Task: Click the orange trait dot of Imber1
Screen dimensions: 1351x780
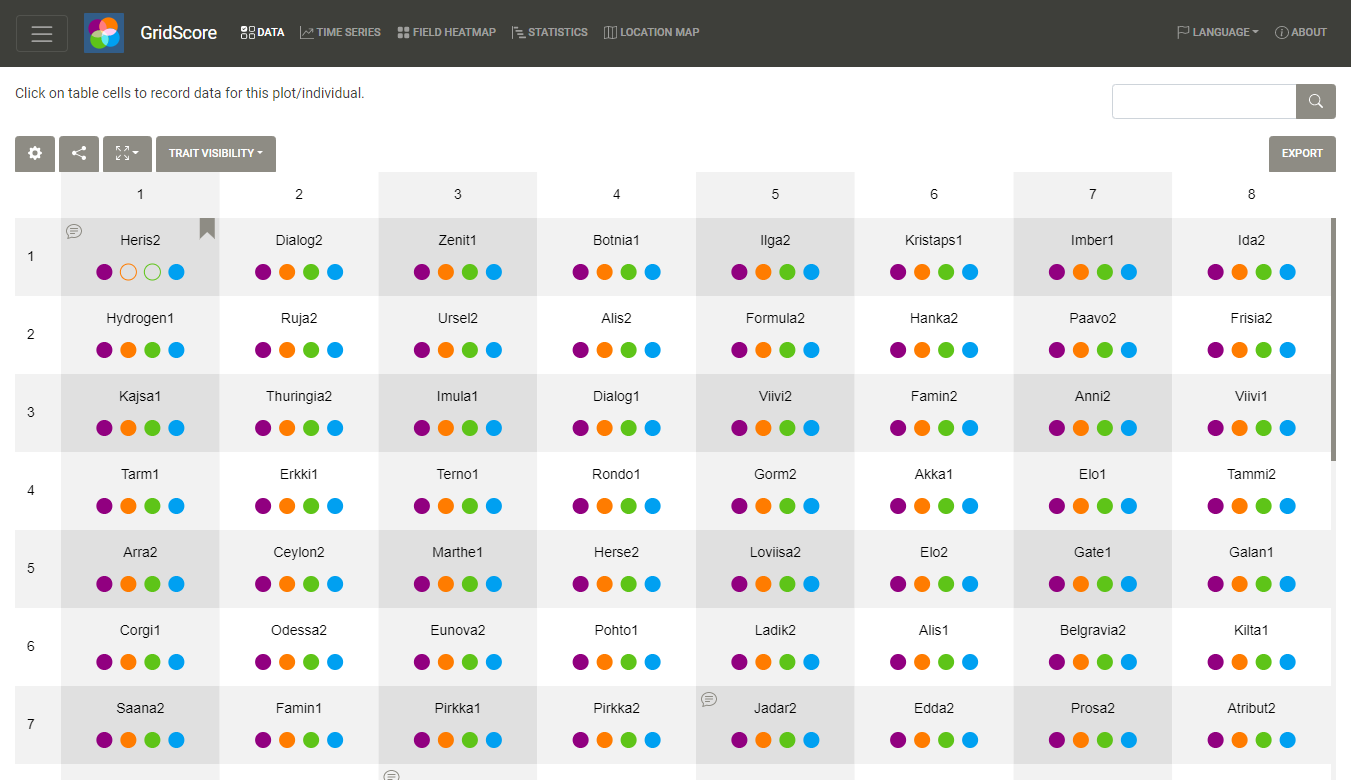Action: [1081, 272]
